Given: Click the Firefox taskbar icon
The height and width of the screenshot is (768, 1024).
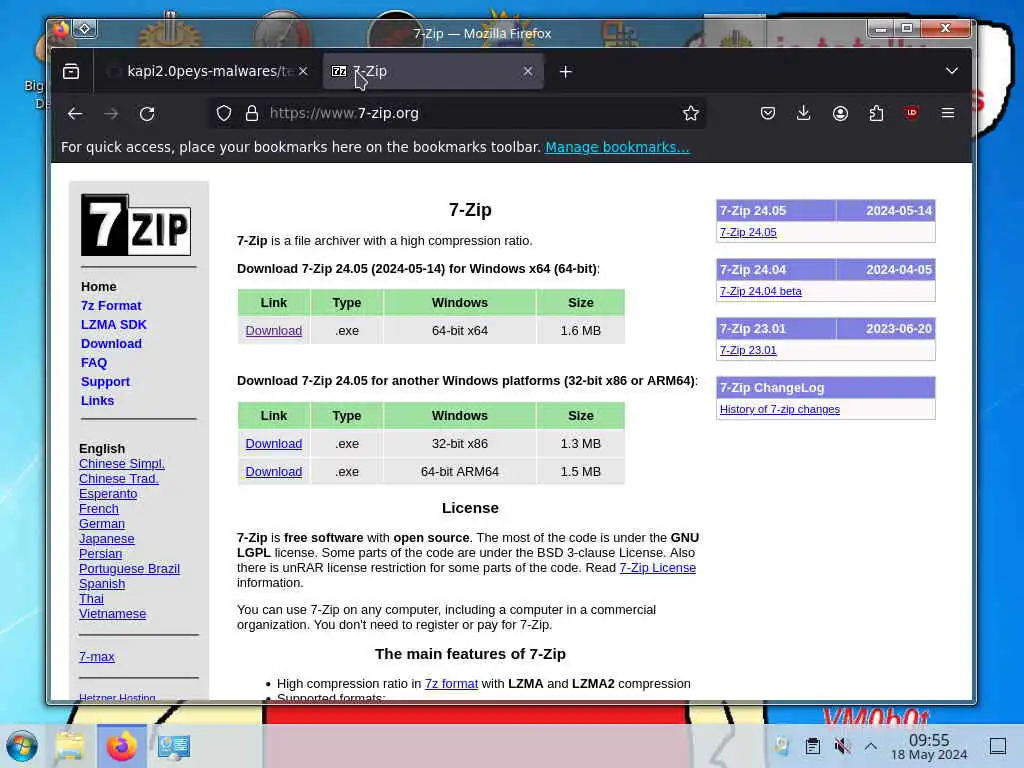Looking at the screenshot, I should coord(121,746).
